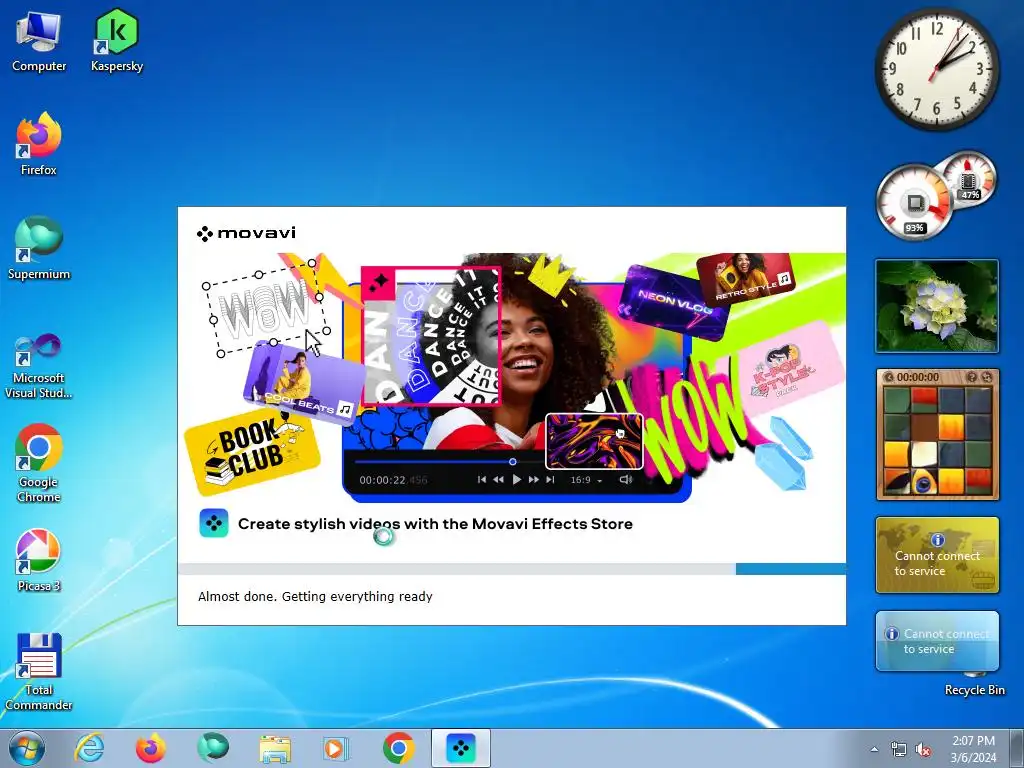1024x768 pixels.
Task: Select the Firefox desktop shortcut
Action: click(x=39, y=144)
